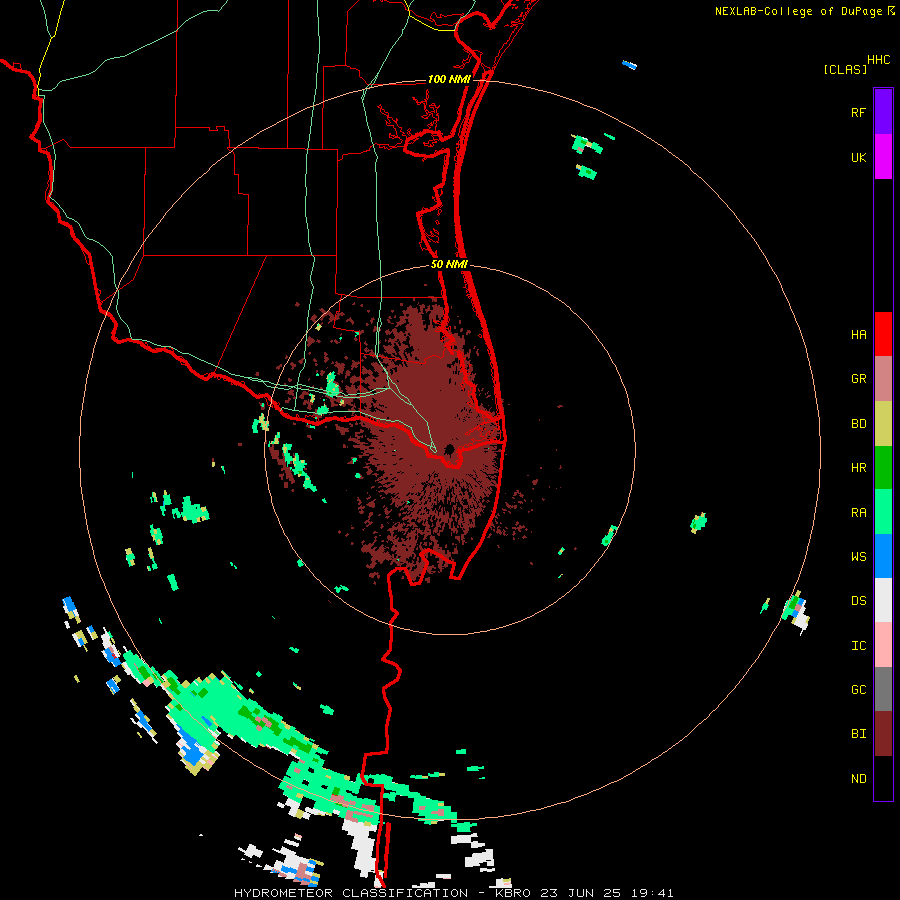Click the "100 NMI" range ring label
The image size is (900, 900).
[449, 79]
